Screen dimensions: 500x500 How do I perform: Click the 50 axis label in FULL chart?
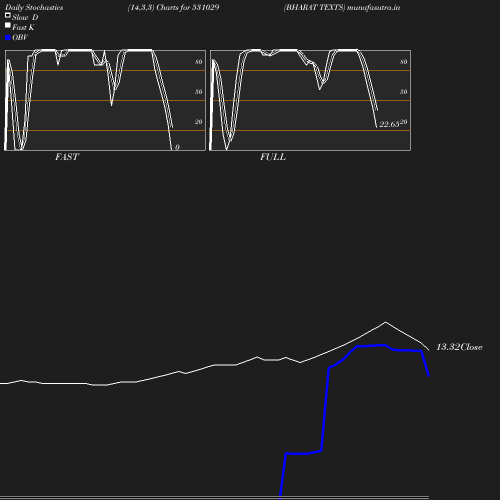click(404, 92)
